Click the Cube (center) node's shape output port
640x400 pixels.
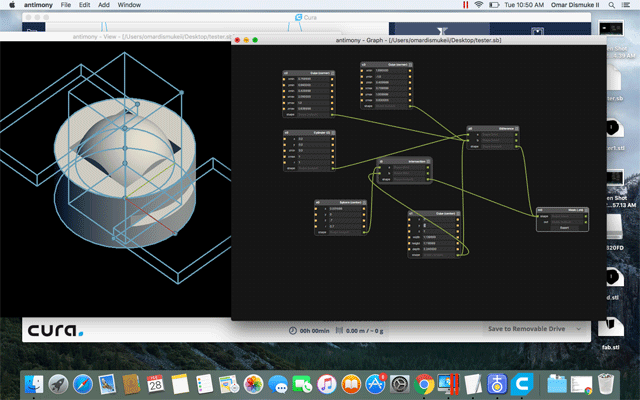[x=458, y=255]
